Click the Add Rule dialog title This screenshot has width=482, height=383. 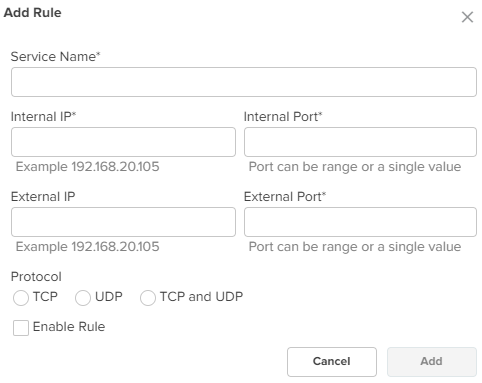coord(32,13)
